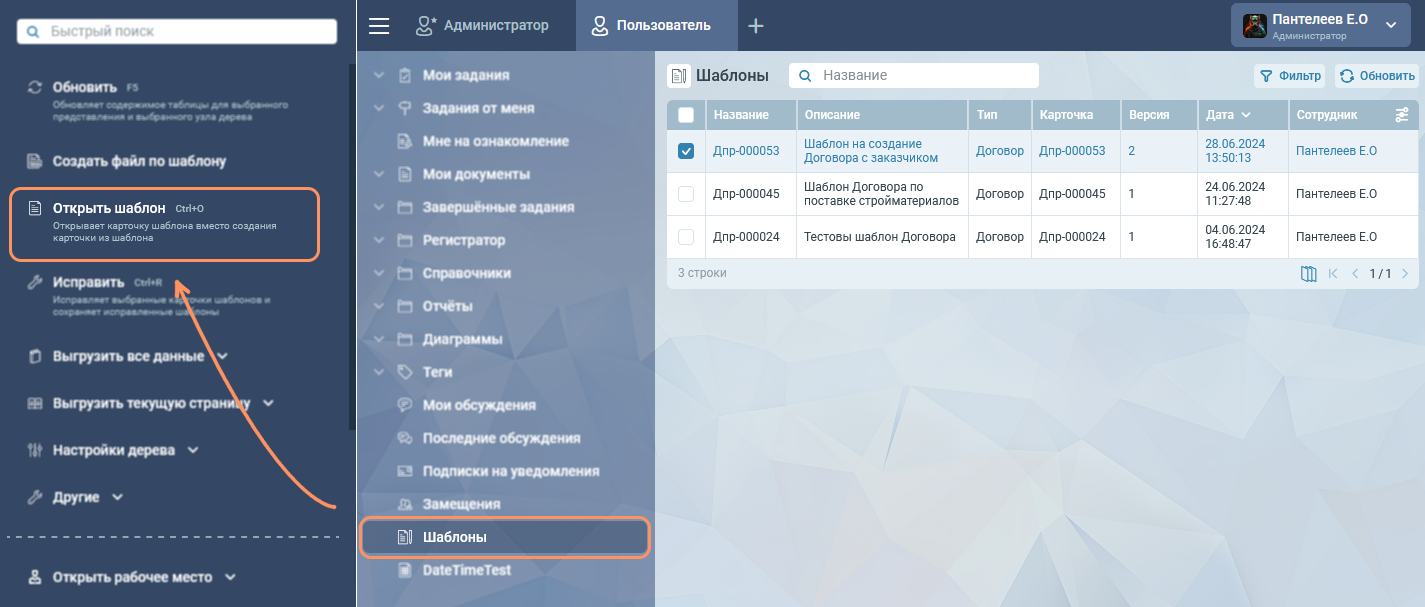Open the Пантелеев Е.О user dropdown
Image resolution: width=1425 pixels, height=607 pixels.
1390,25
